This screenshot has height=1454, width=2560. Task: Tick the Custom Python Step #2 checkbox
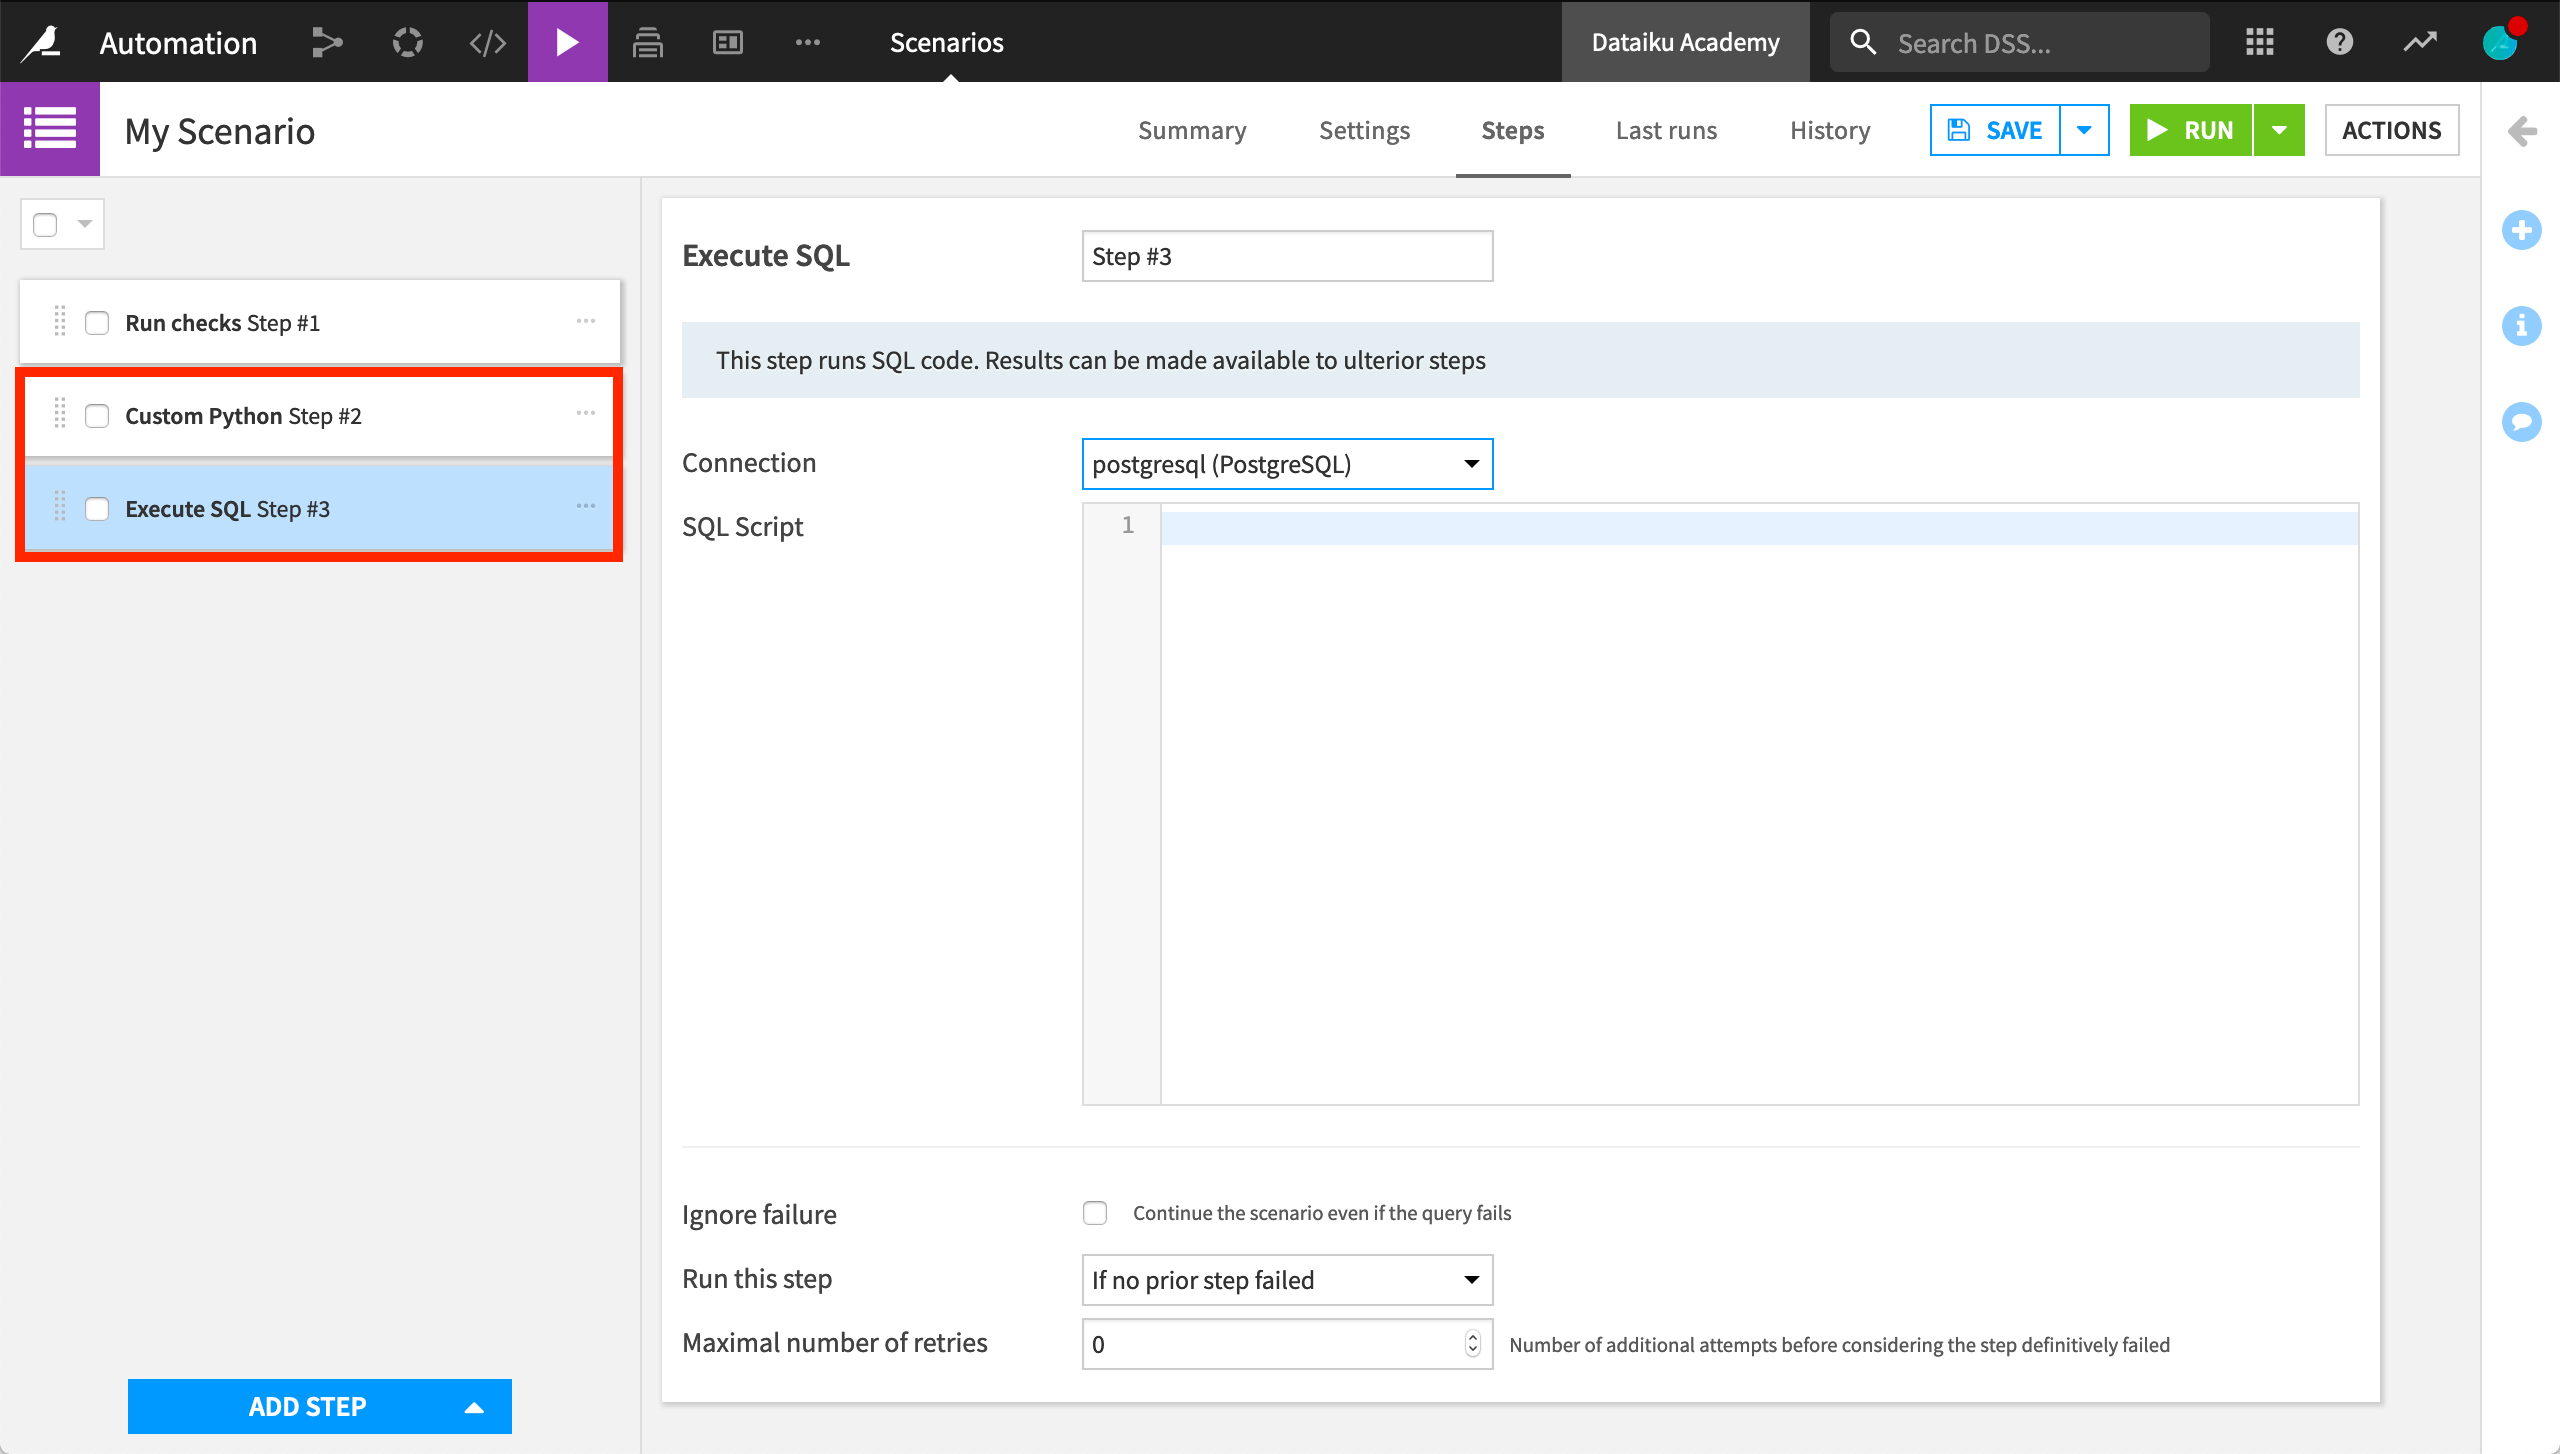[x=97, y=416]
